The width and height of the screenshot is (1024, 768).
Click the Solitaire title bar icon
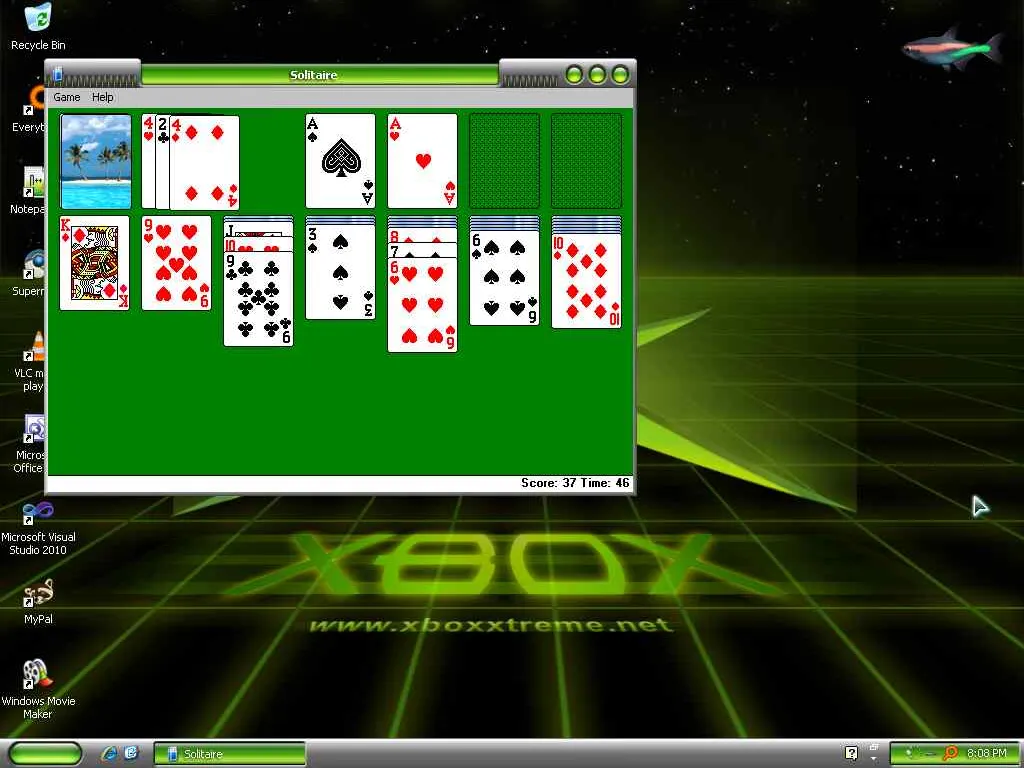click(57, 74)
